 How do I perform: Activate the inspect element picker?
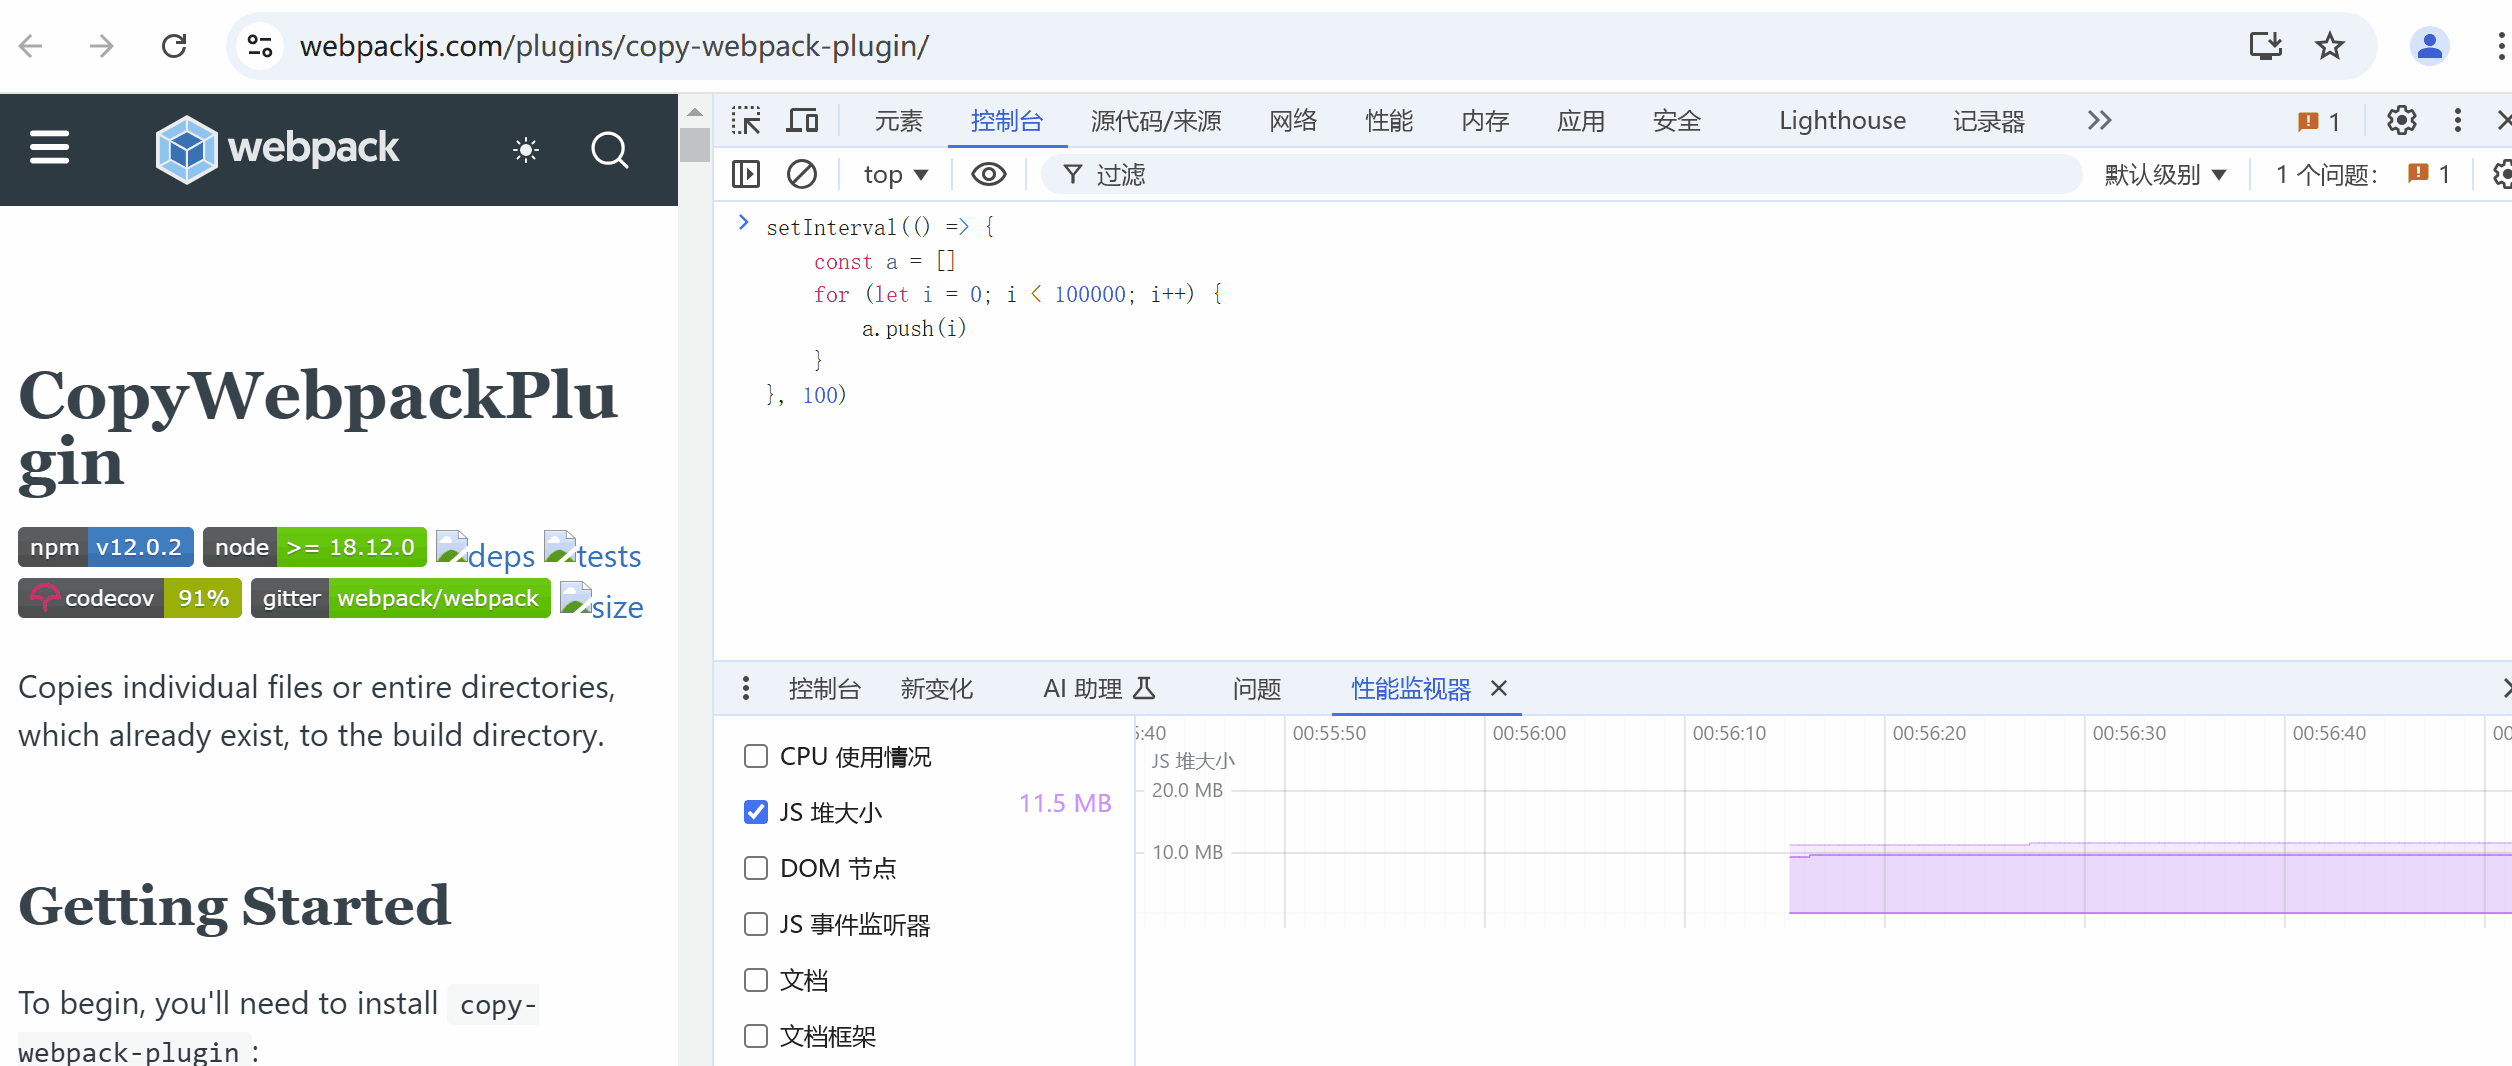tap(746, 121)
